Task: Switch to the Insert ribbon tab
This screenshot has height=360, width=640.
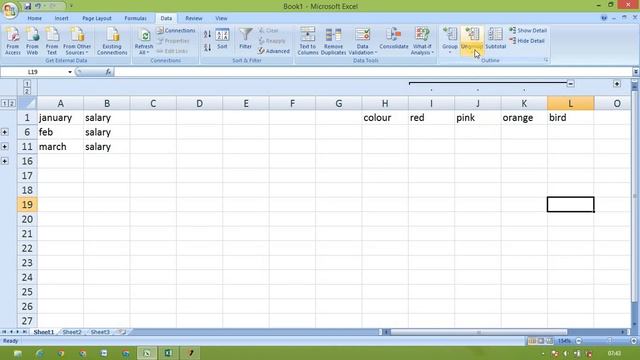Action: pyautogui.click(x=62, y=18)
